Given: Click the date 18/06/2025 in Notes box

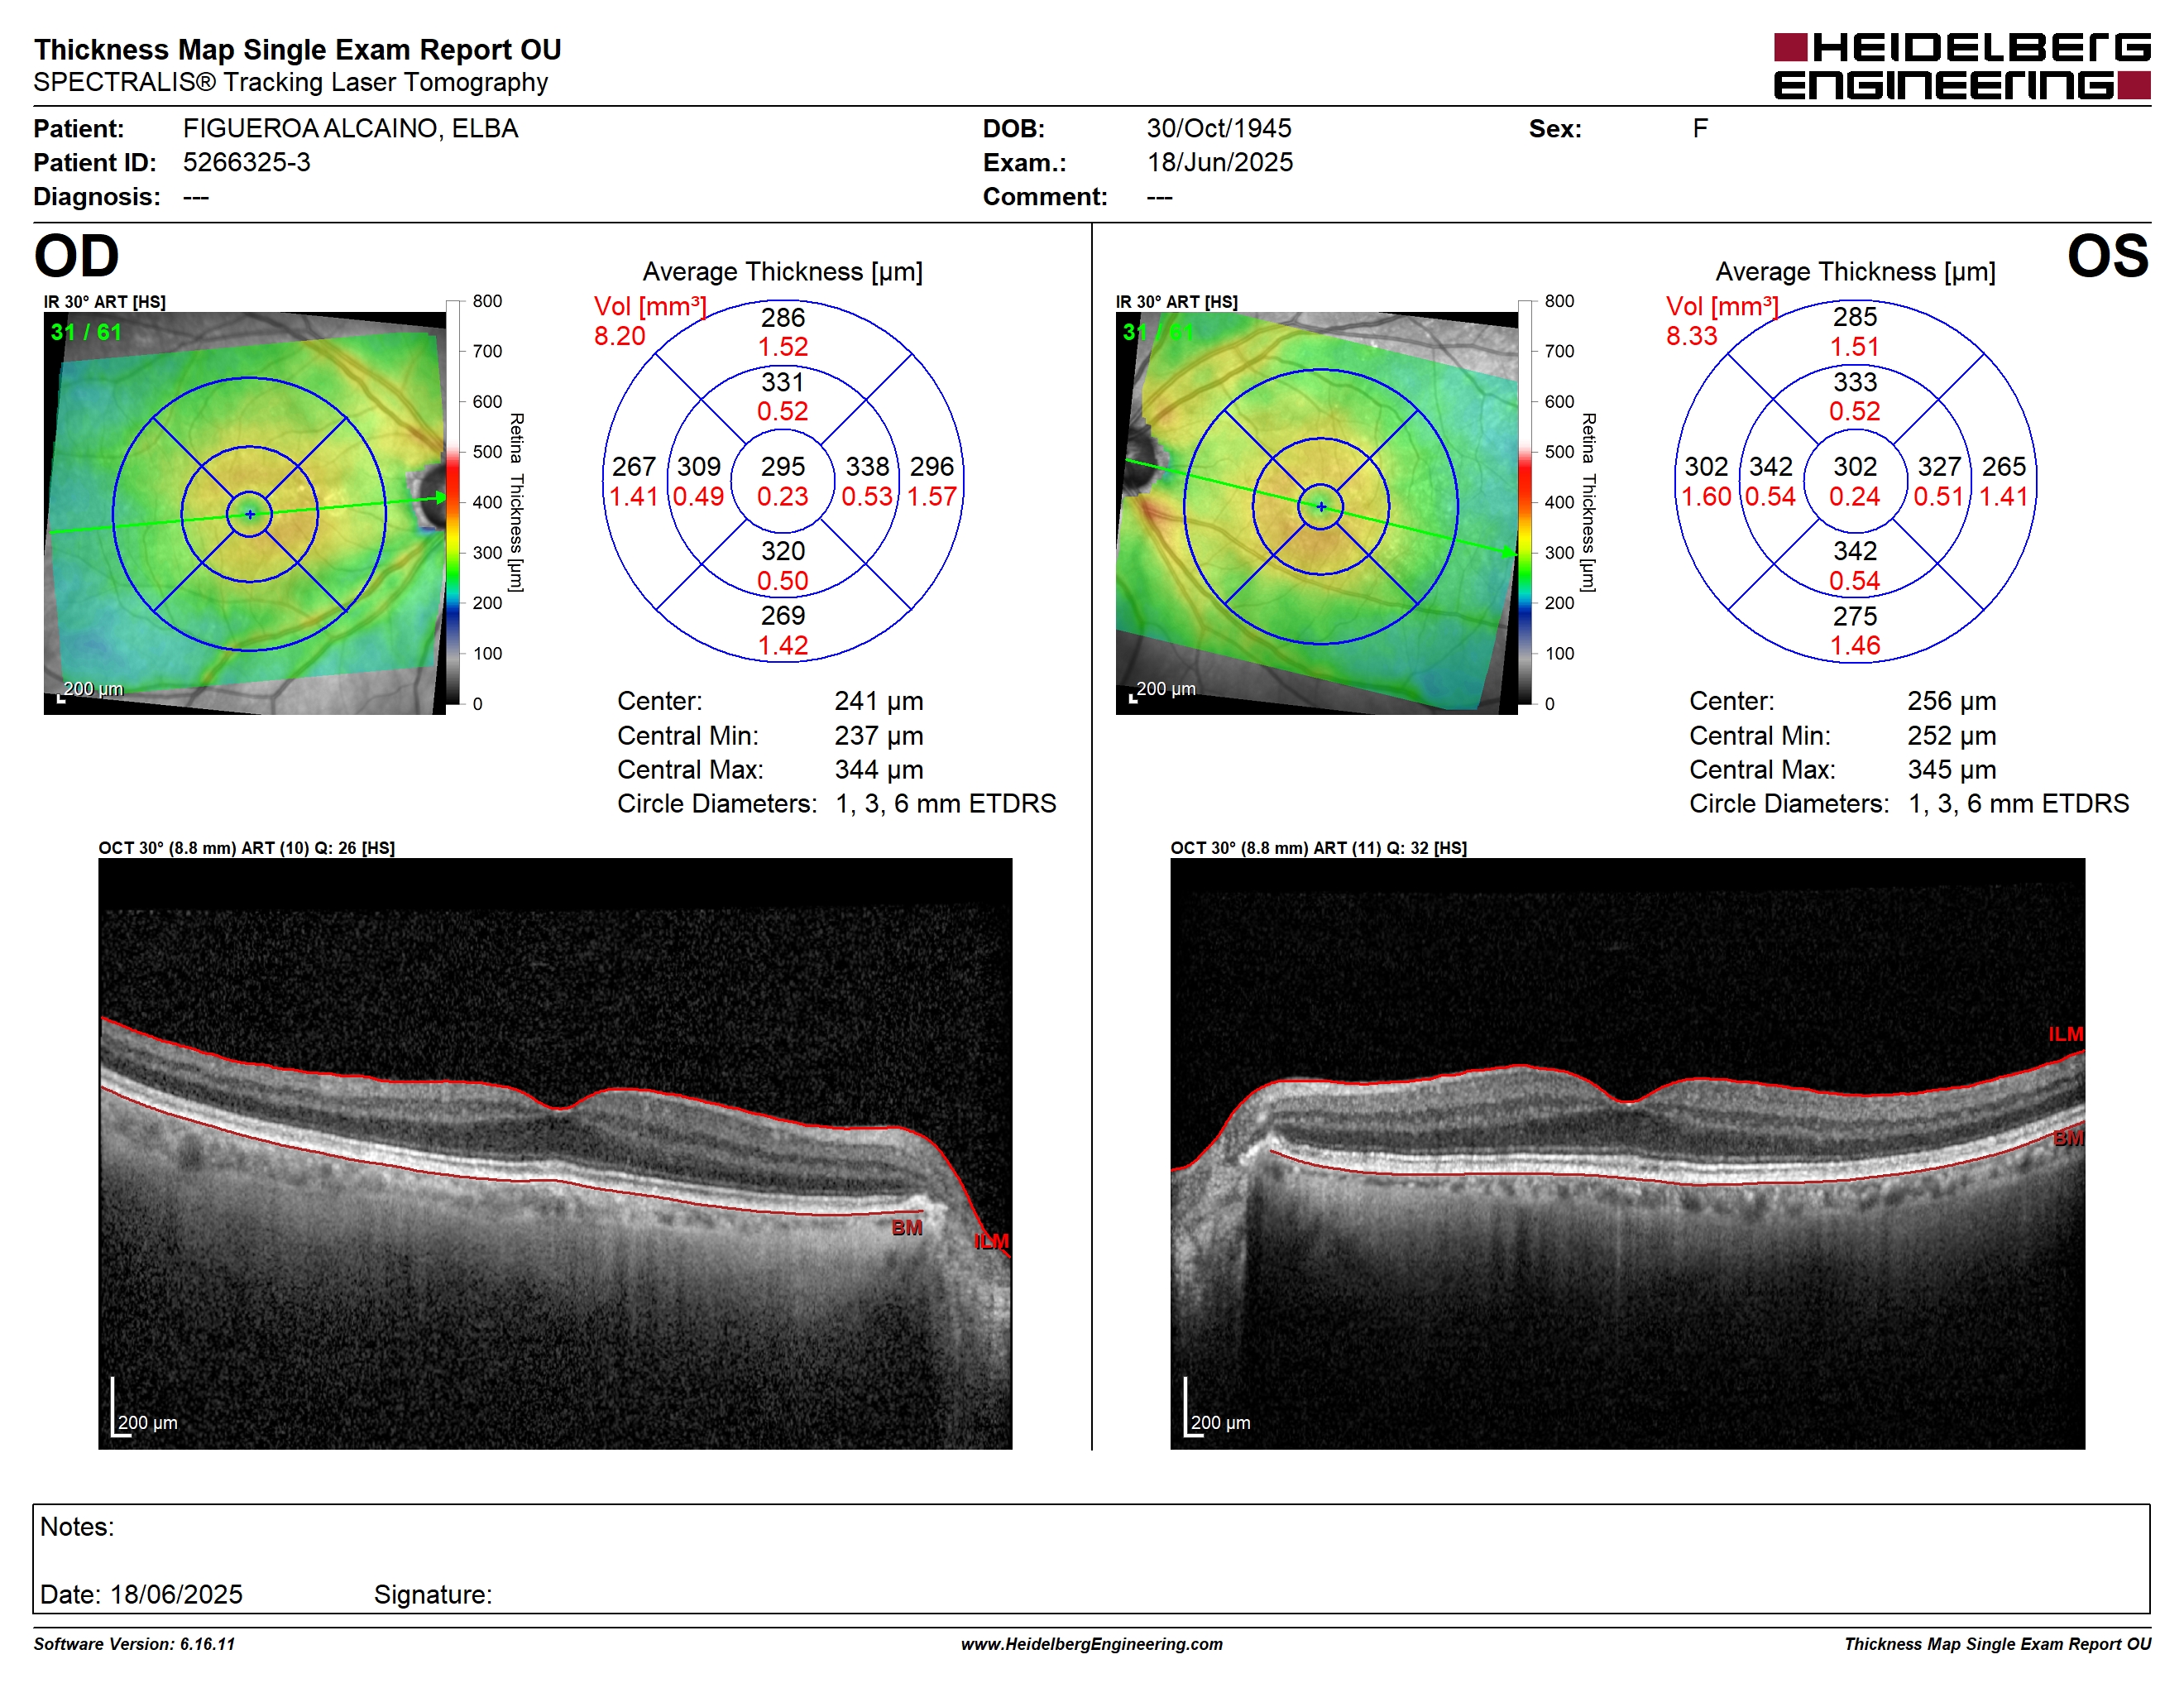Looking at the screenshot, I should (176, 1595).
